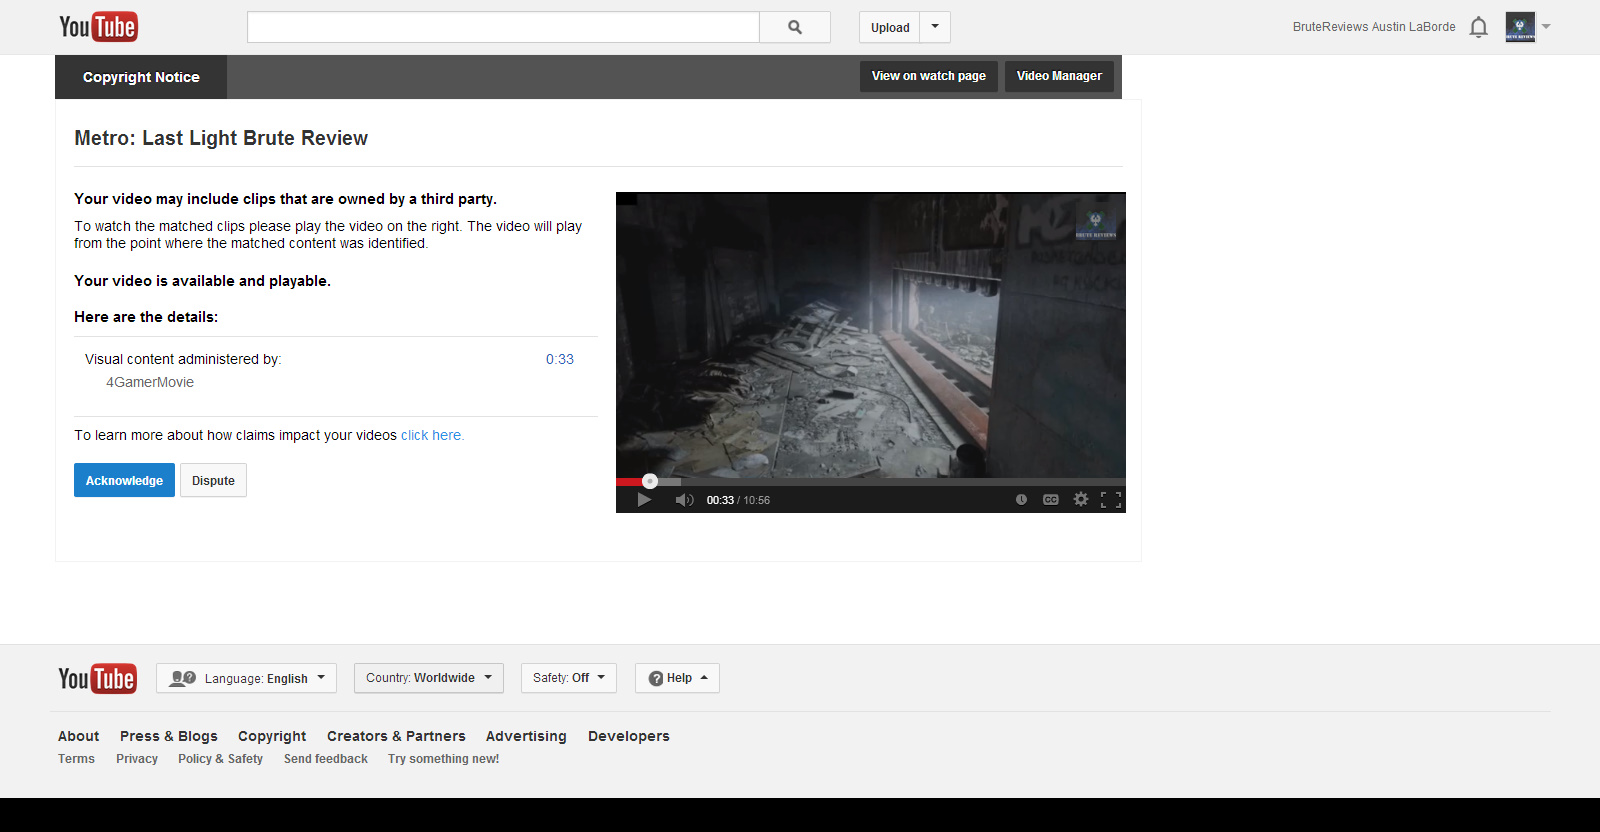Screen dimensions: 1600x832
Task: Click the Metro: Last Light Brute Review title
Action: 221,138
